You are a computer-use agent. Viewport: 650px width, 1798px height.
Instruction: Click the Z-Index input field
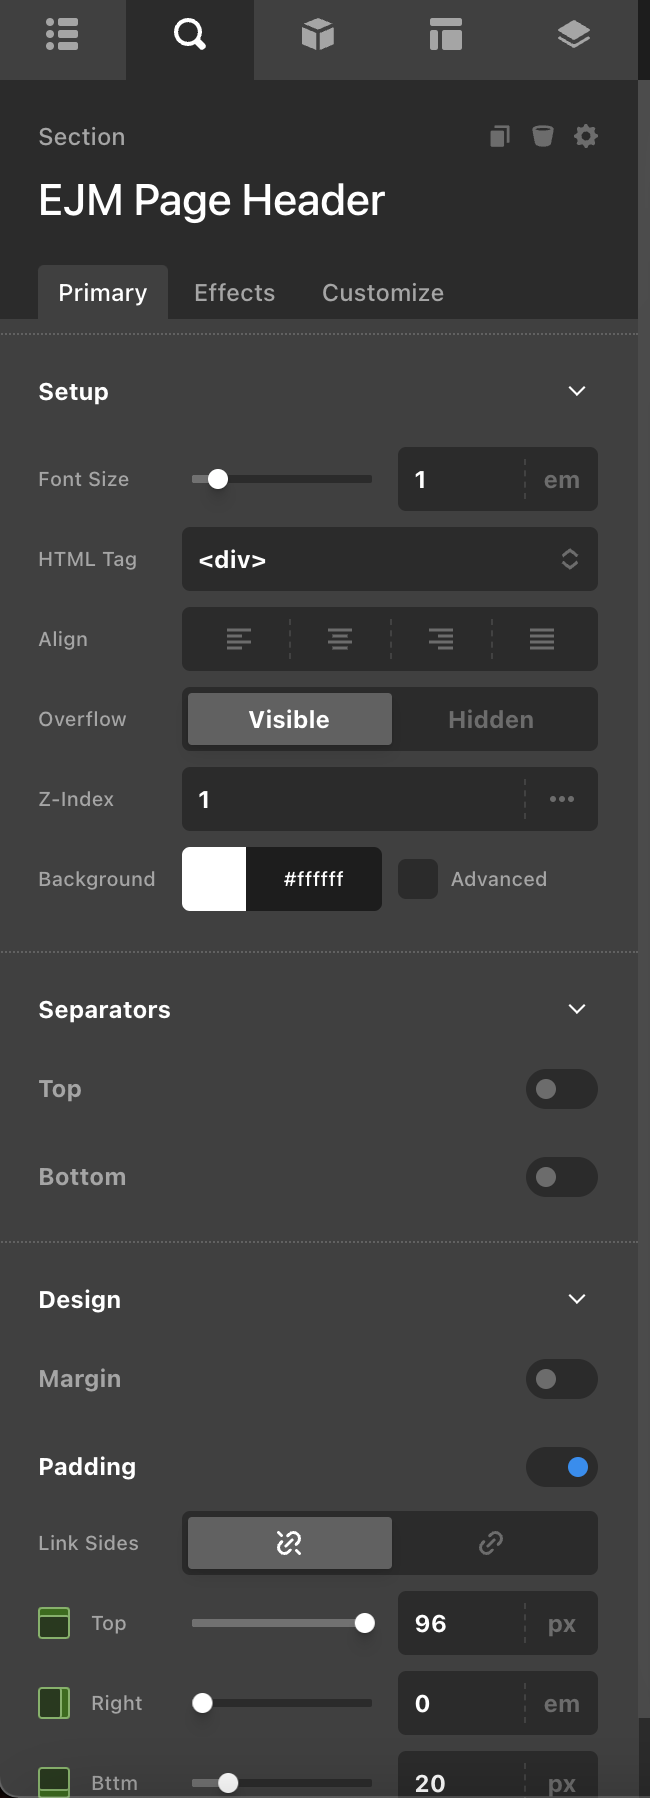(x=352, y=799)
